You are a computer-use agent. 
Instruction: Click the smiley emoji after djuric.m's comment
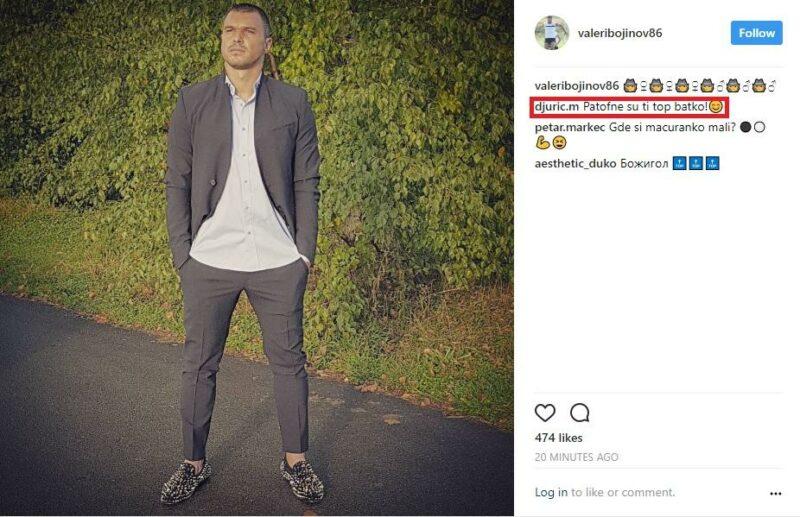pyautogui.click(x=715, y=107)
